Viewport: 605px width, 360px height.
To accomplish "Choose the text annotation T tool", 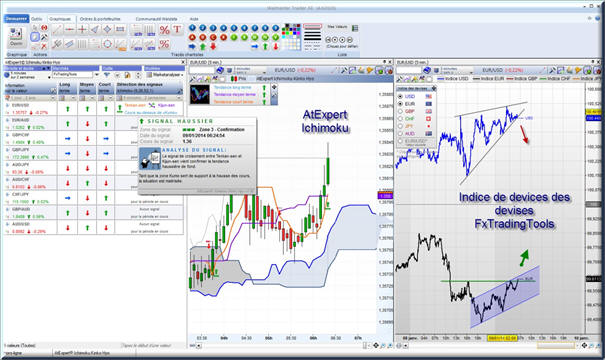I will [177, 30].
